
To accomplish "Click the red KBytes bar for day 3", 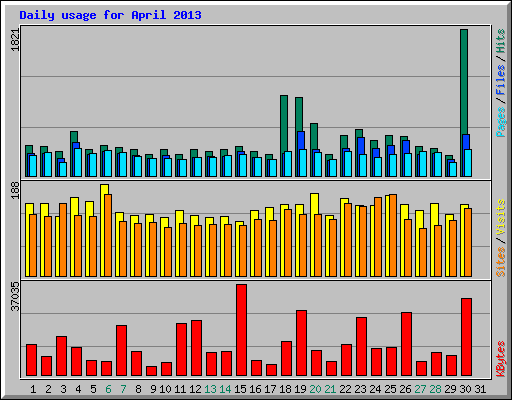I will [x=61, y=356].
